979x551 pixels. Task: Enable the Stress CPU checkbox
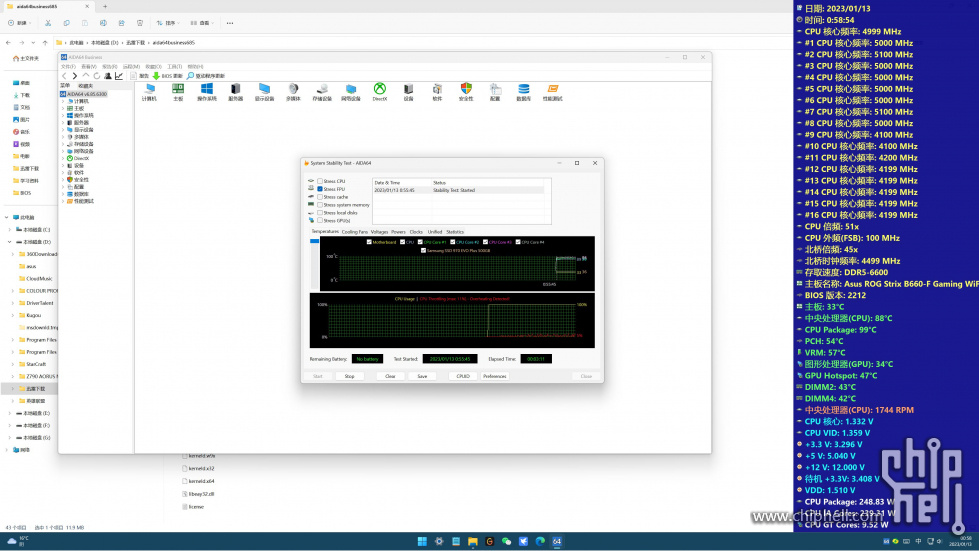pos(320,181)
